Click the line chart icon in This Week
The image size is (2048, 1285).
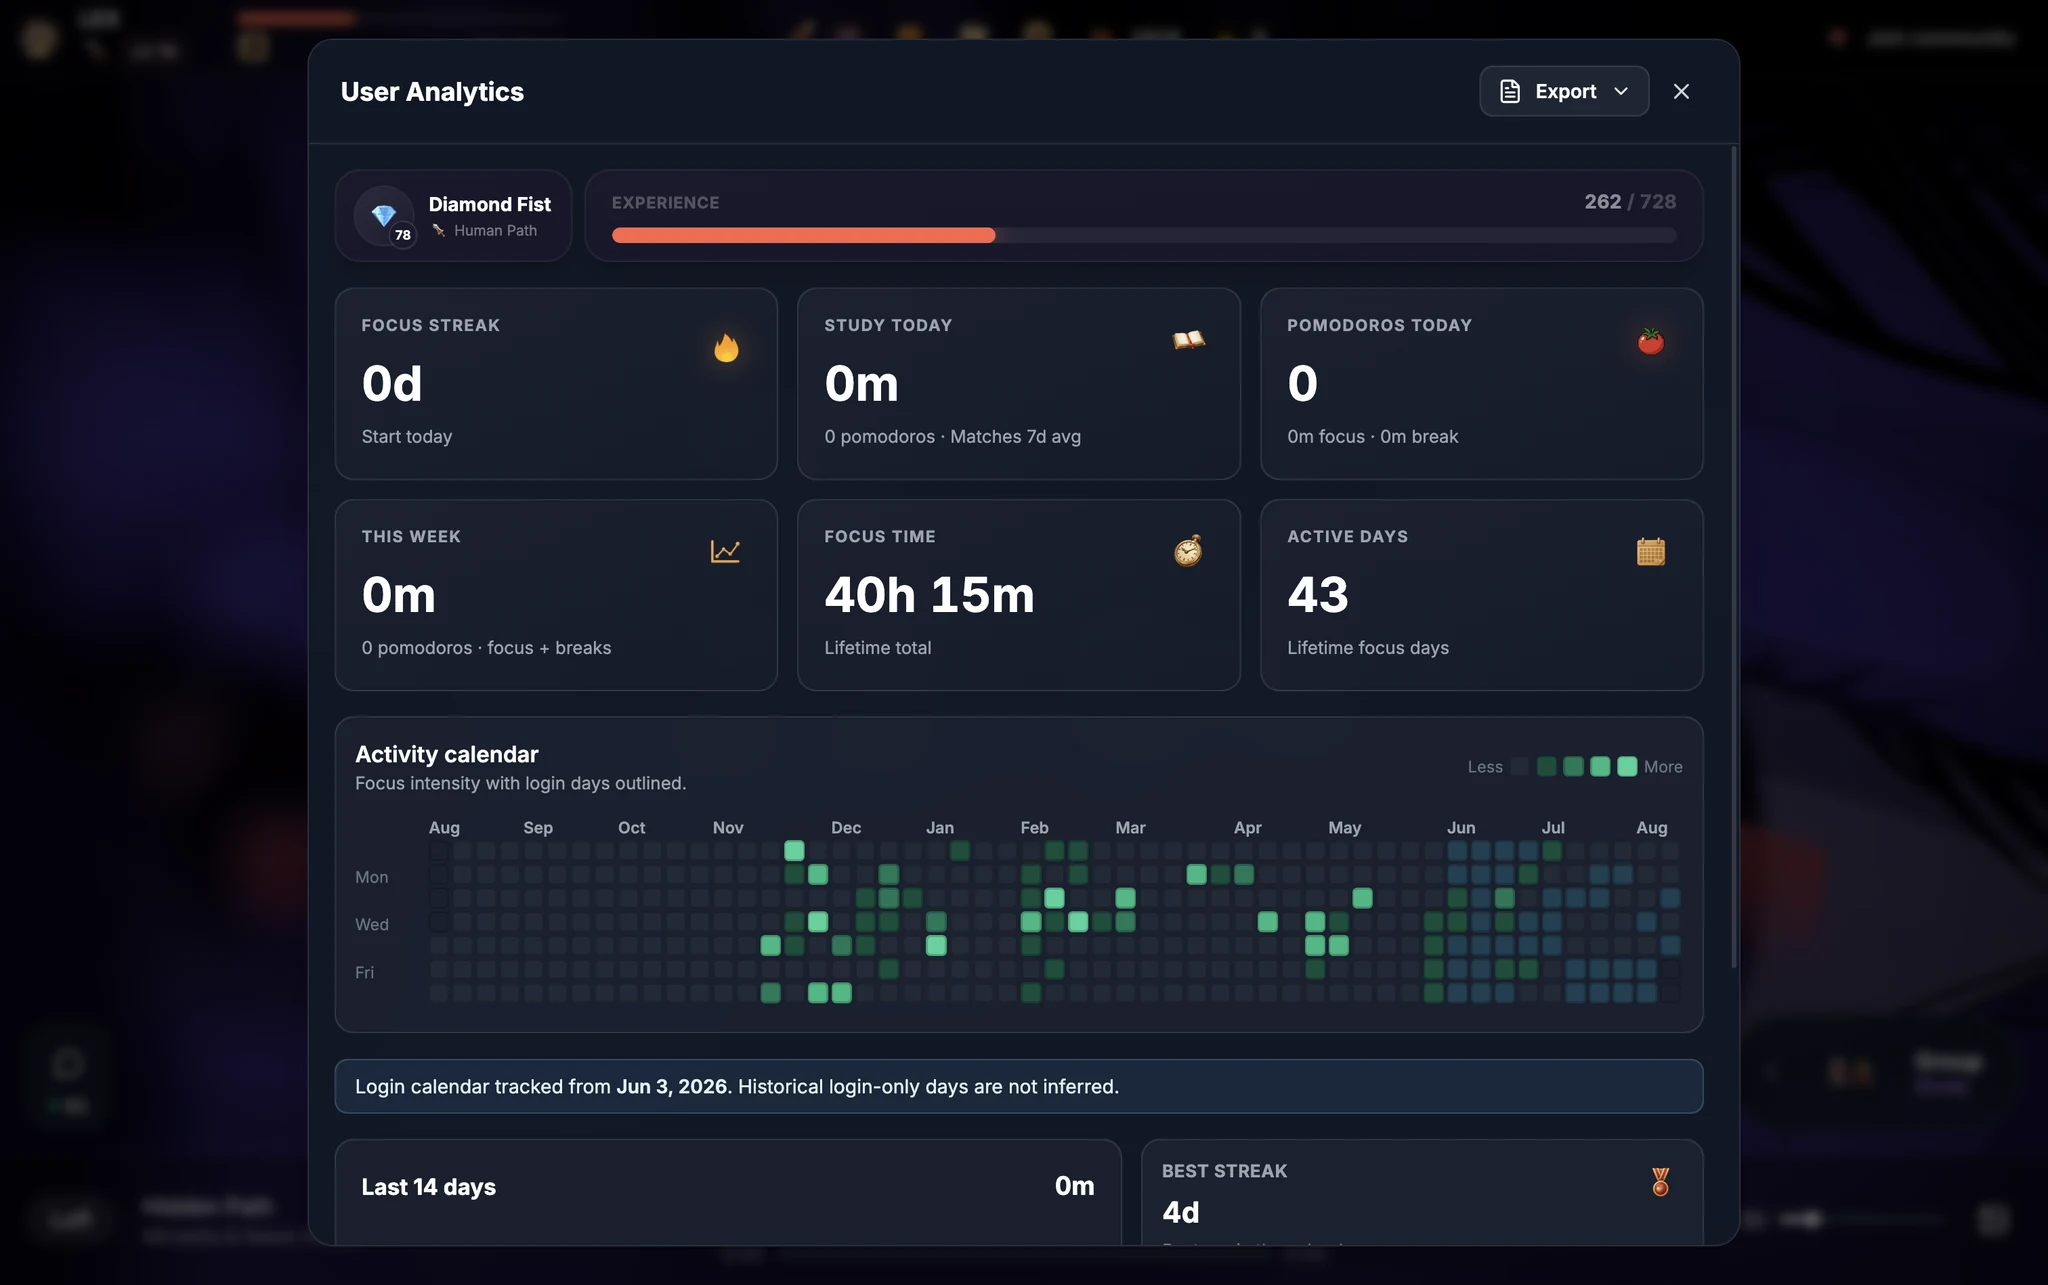[x=725, y=551]
